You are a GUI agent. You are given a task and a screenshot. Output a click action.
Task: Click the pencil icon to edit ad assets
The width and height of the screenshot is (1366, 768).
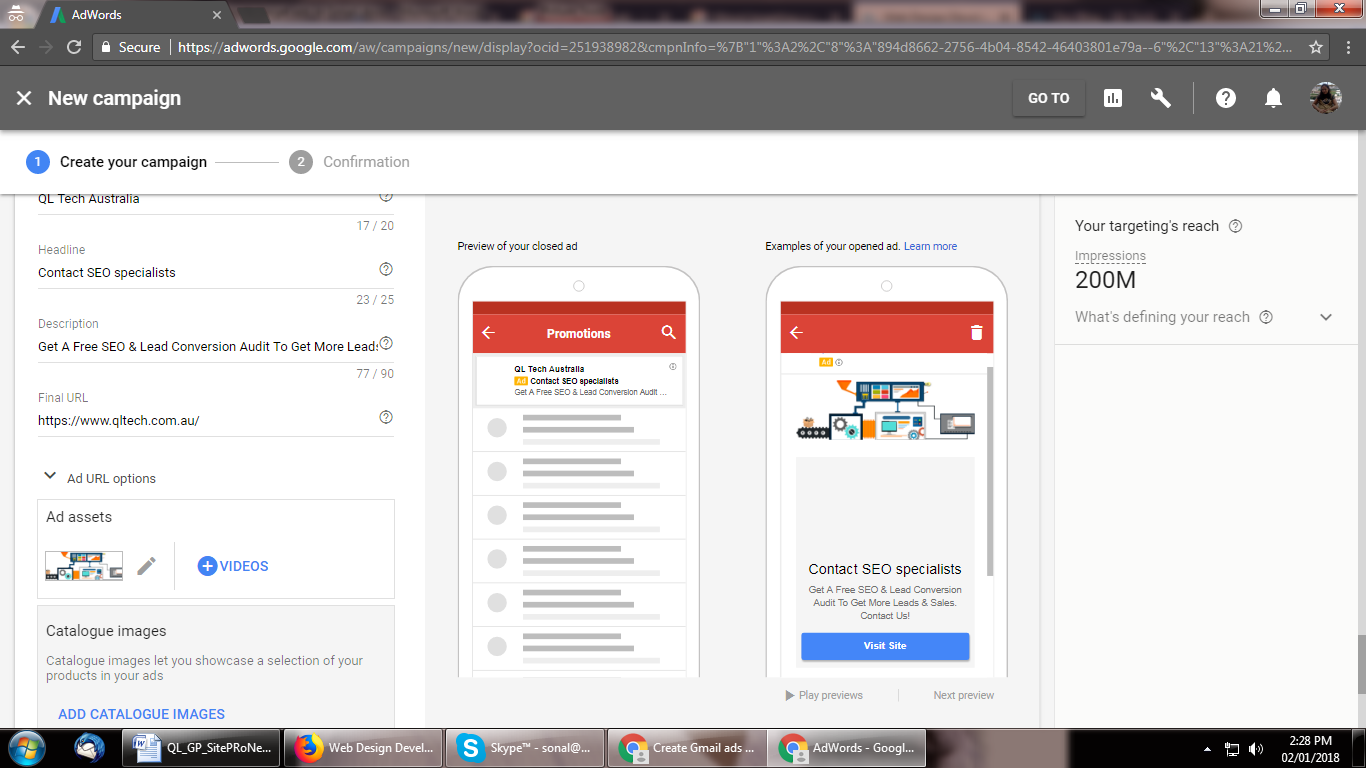146,566
